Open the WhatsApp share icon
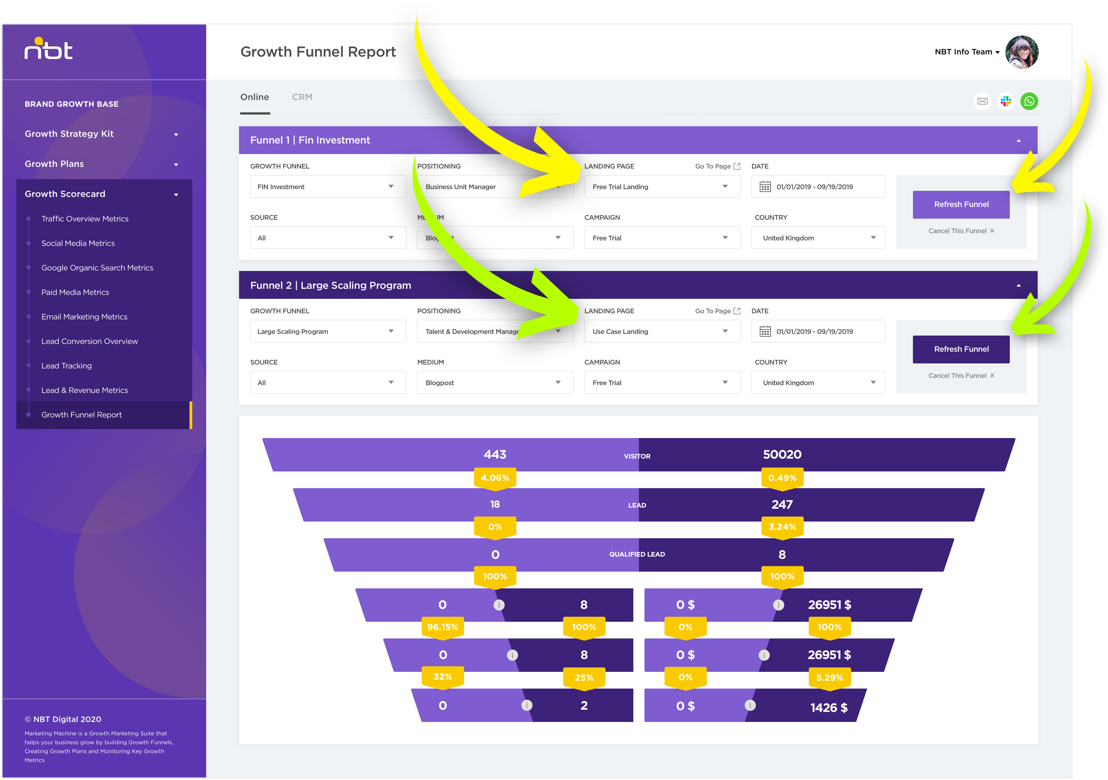 [1030, 101]
